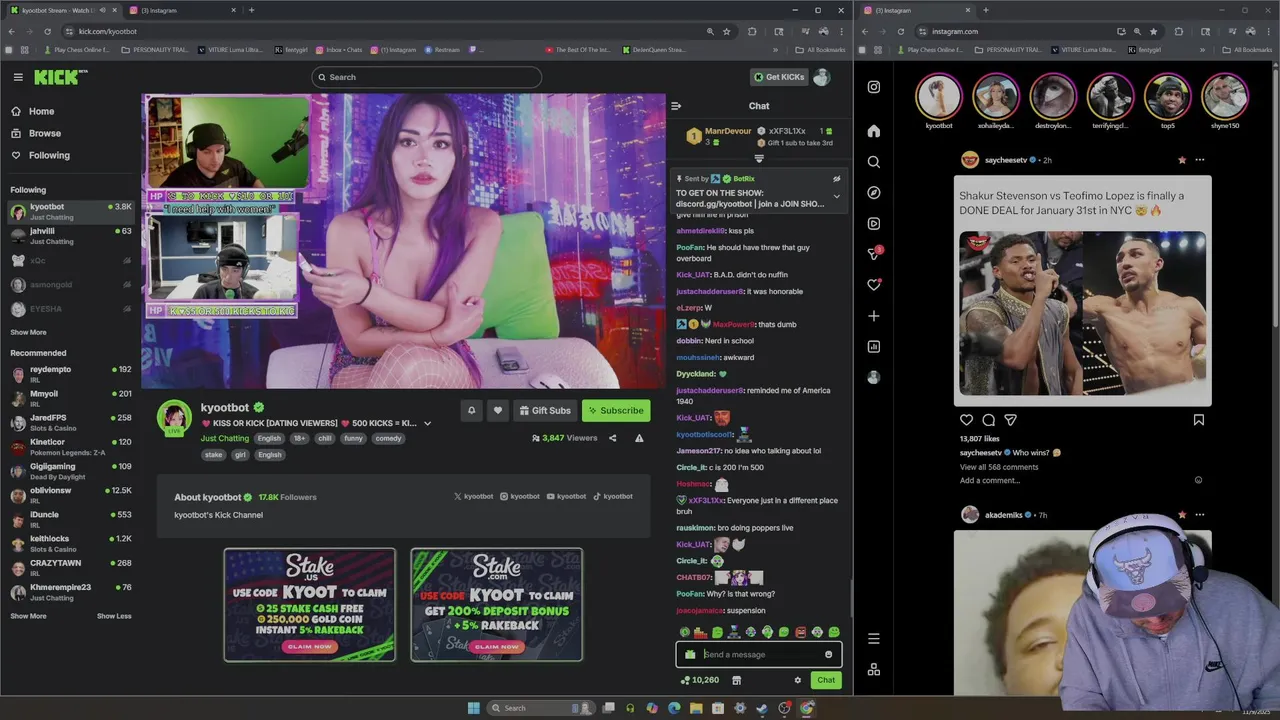The height and width of the screenshot is (720, 1280).
Task: Open Instagram Create plus icon
Action: click(874, 316)
